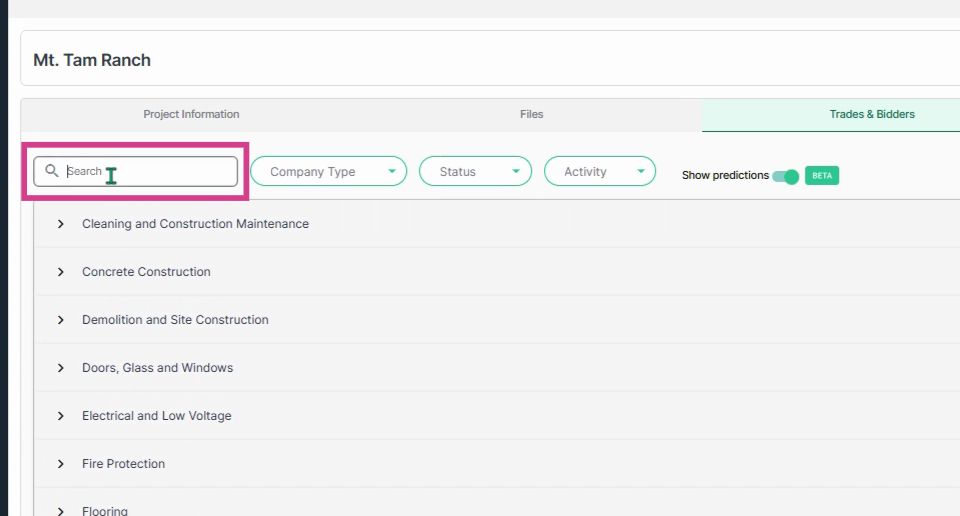Select the Flooring row label
Viewport: 960px width, 516px height.
pos(105,510)
